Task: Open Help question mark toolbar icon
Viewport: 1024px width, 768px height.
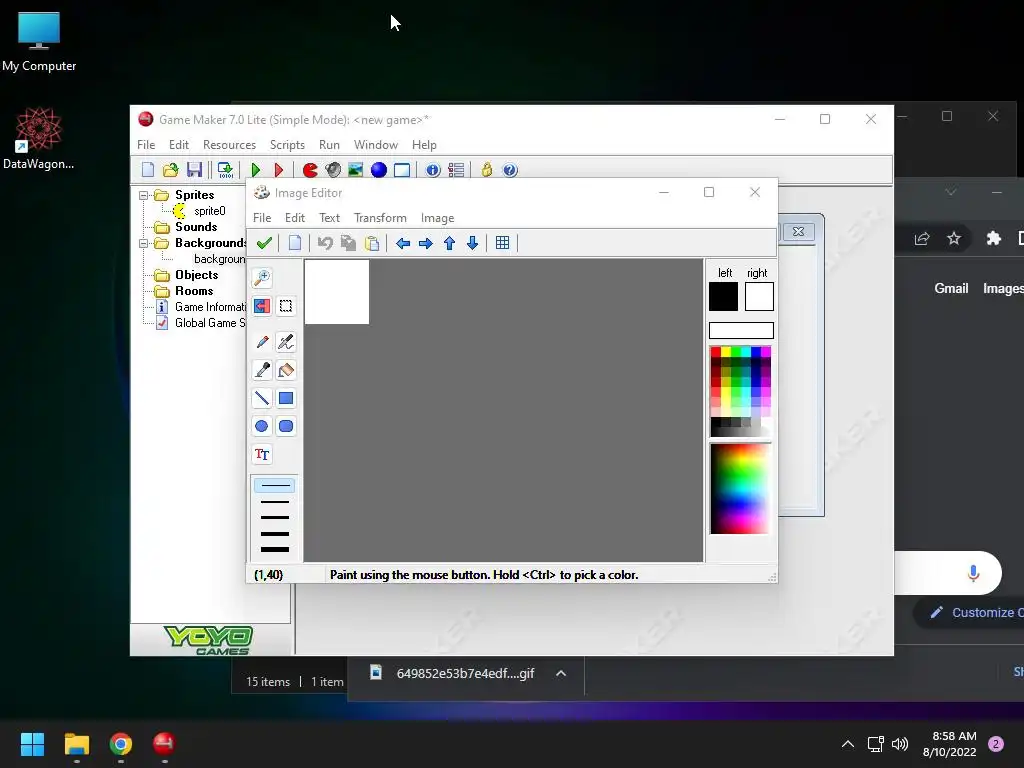Action: [x=510, y=170]
